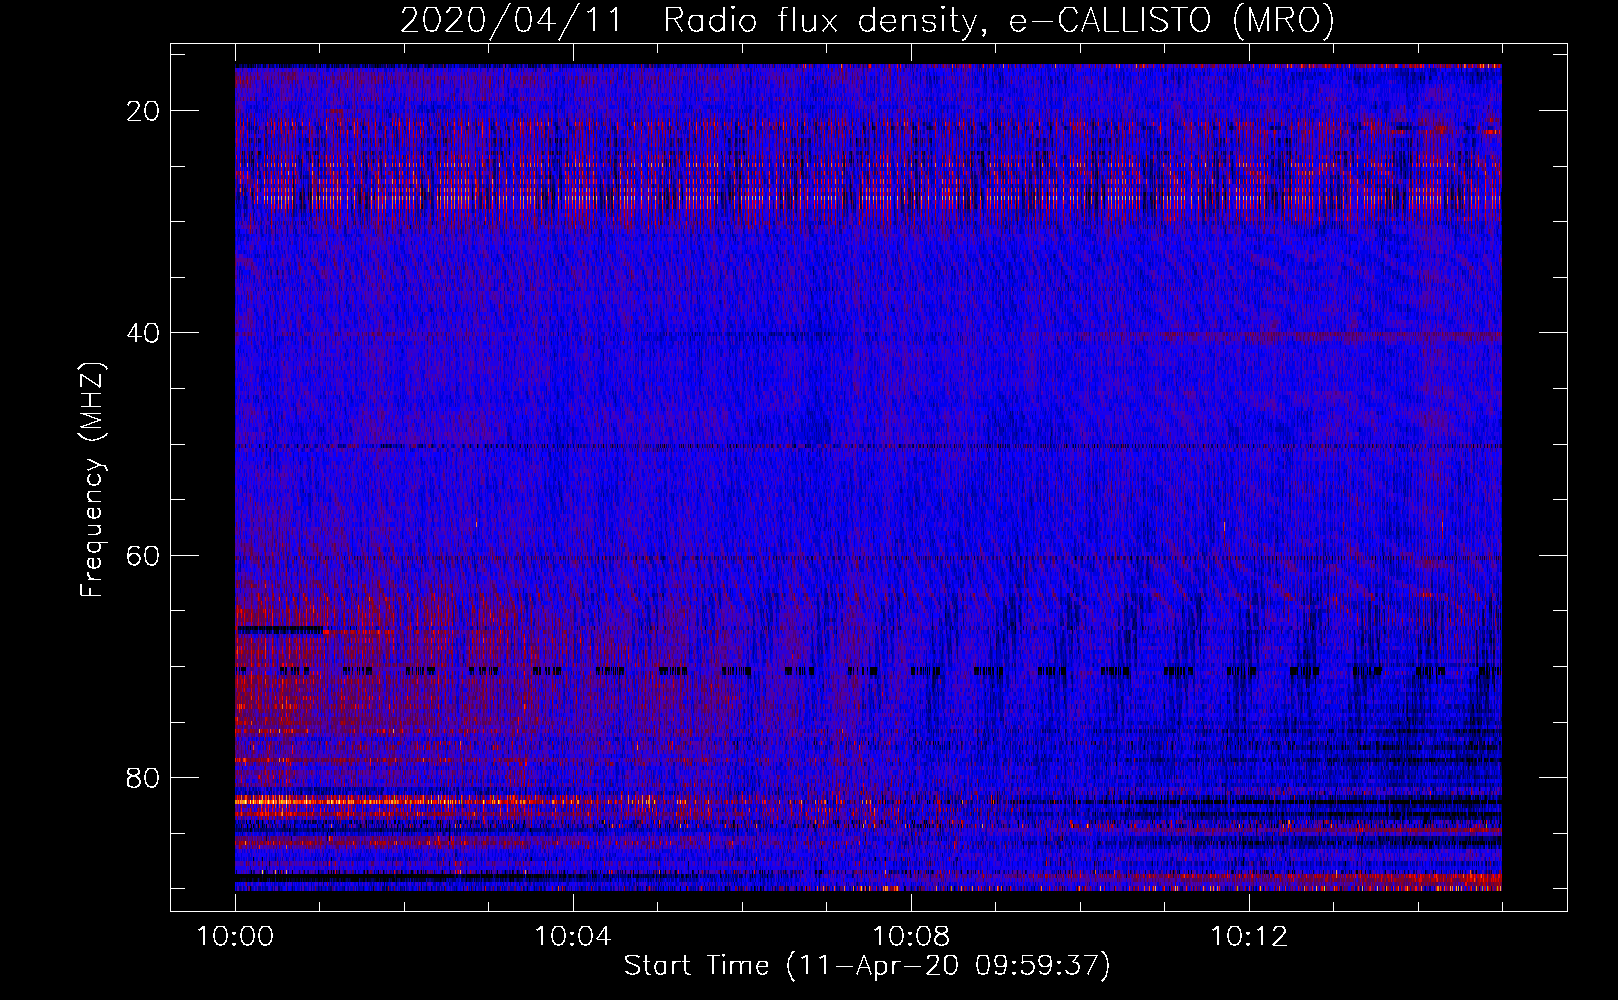
Task: Click the "20" frequency axis label
Action: 144,111
